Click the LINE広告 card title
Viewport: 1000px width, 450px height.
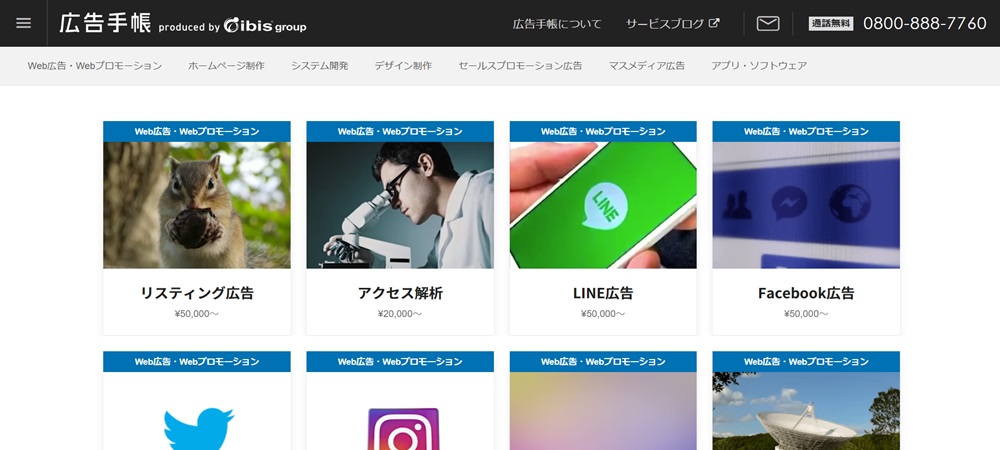603,293
